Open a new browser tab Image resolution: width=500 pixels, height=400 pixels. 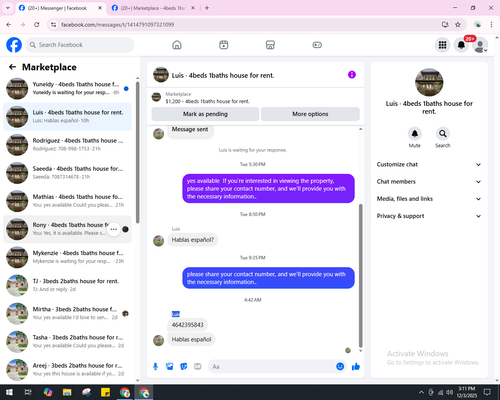coord(207,8)
